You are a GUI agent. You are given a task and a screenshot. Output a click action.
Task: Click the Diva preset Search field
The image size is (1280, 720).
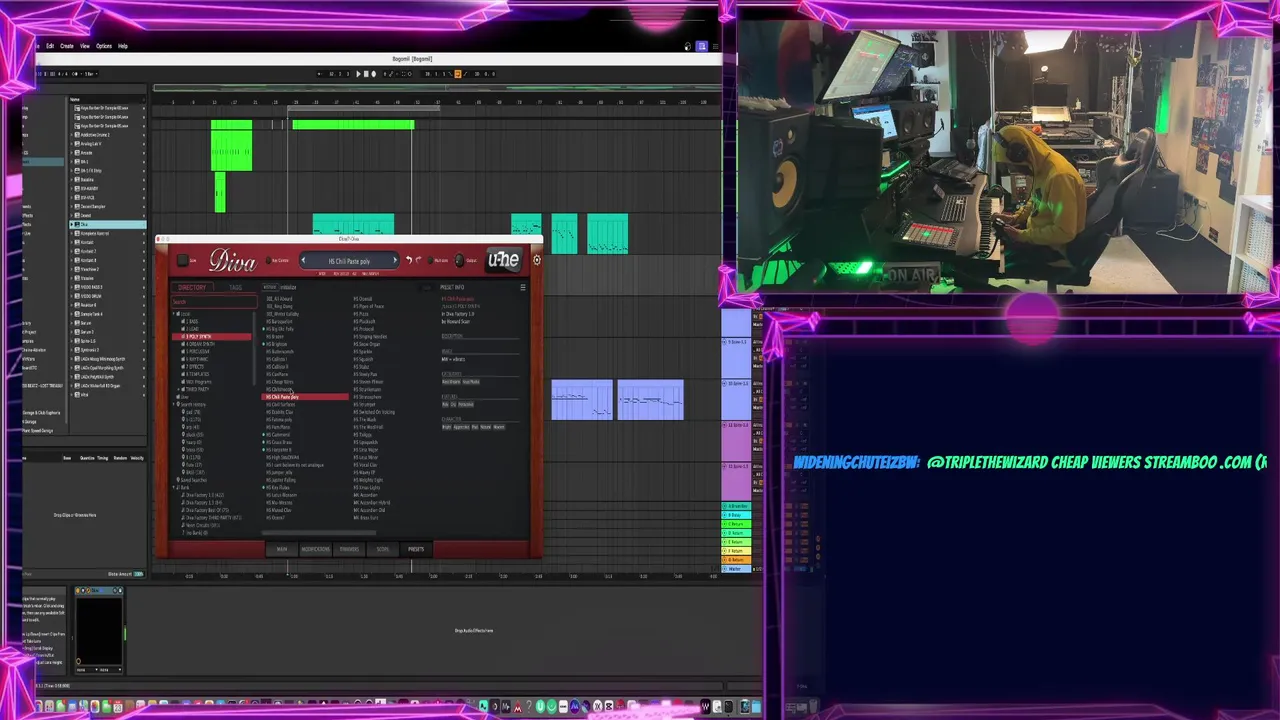(214, 302)
